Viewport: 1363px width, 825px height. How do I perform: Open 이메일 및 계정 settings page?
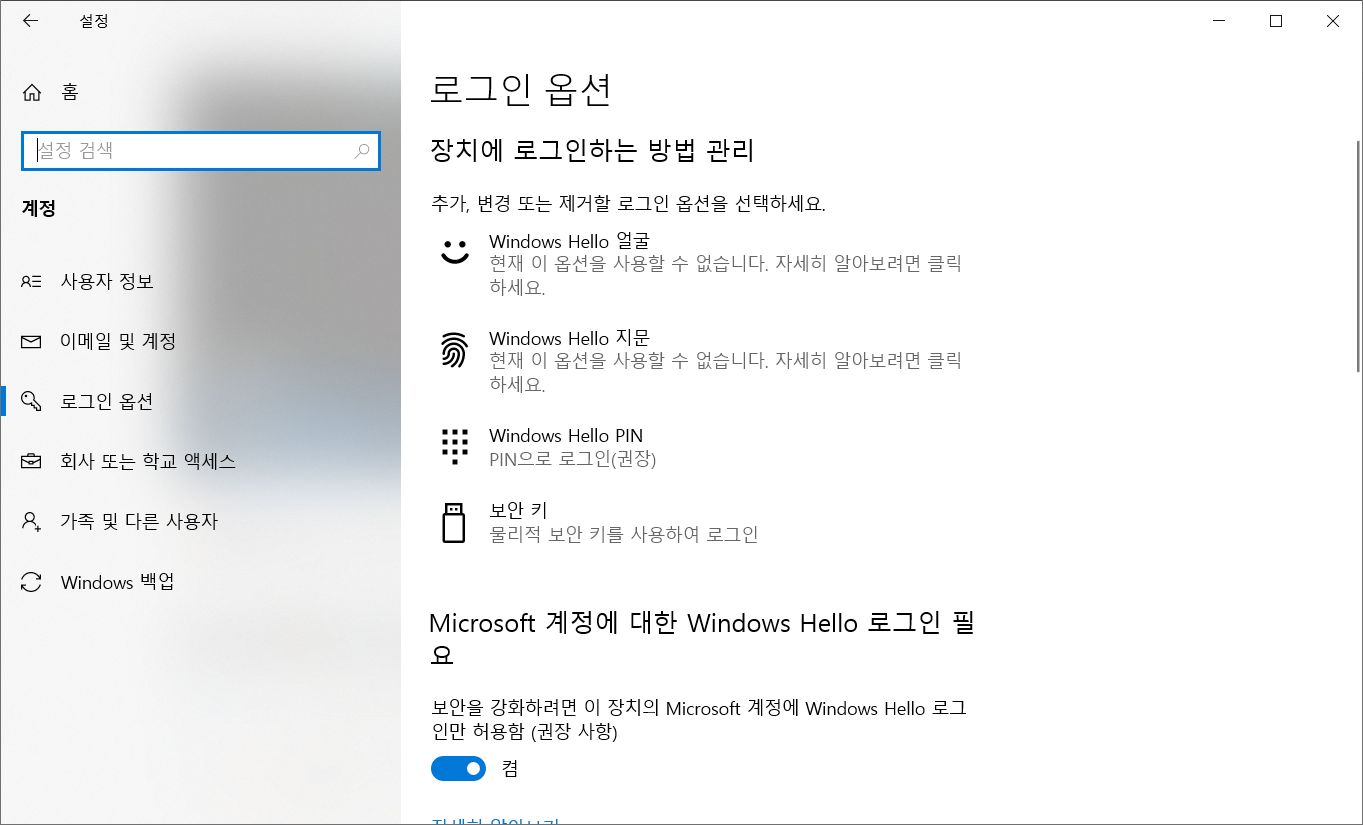click(200, 342)
